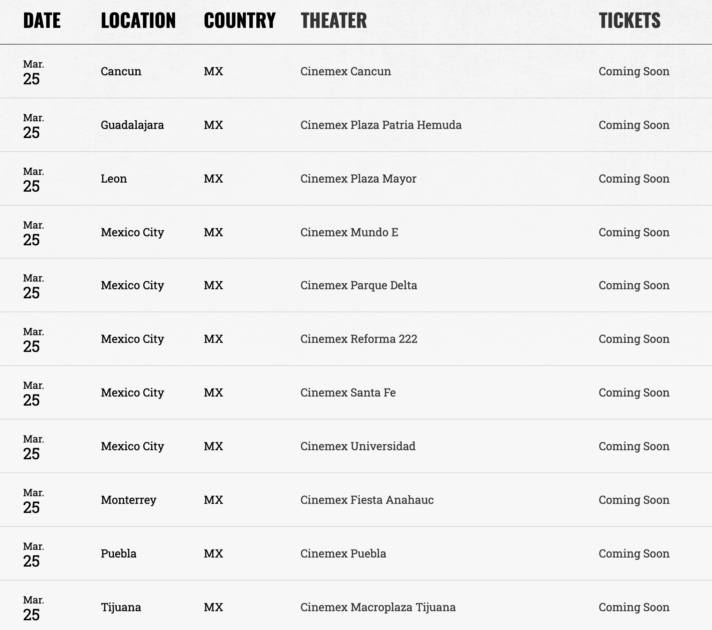The width and height of the screenshot is (712, 630).
Task: Click the DATE column header
Action: [x=42, y=20]
